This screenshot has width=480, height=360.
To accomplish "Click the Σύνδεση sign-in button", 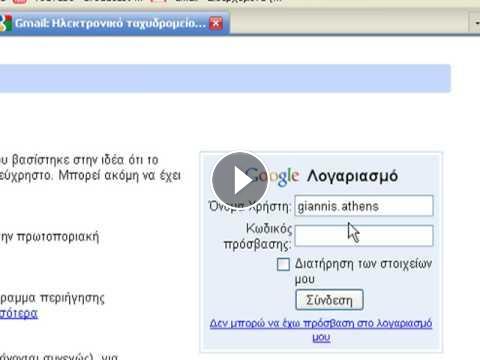I will pyautogui.click(x=329, y=300).
